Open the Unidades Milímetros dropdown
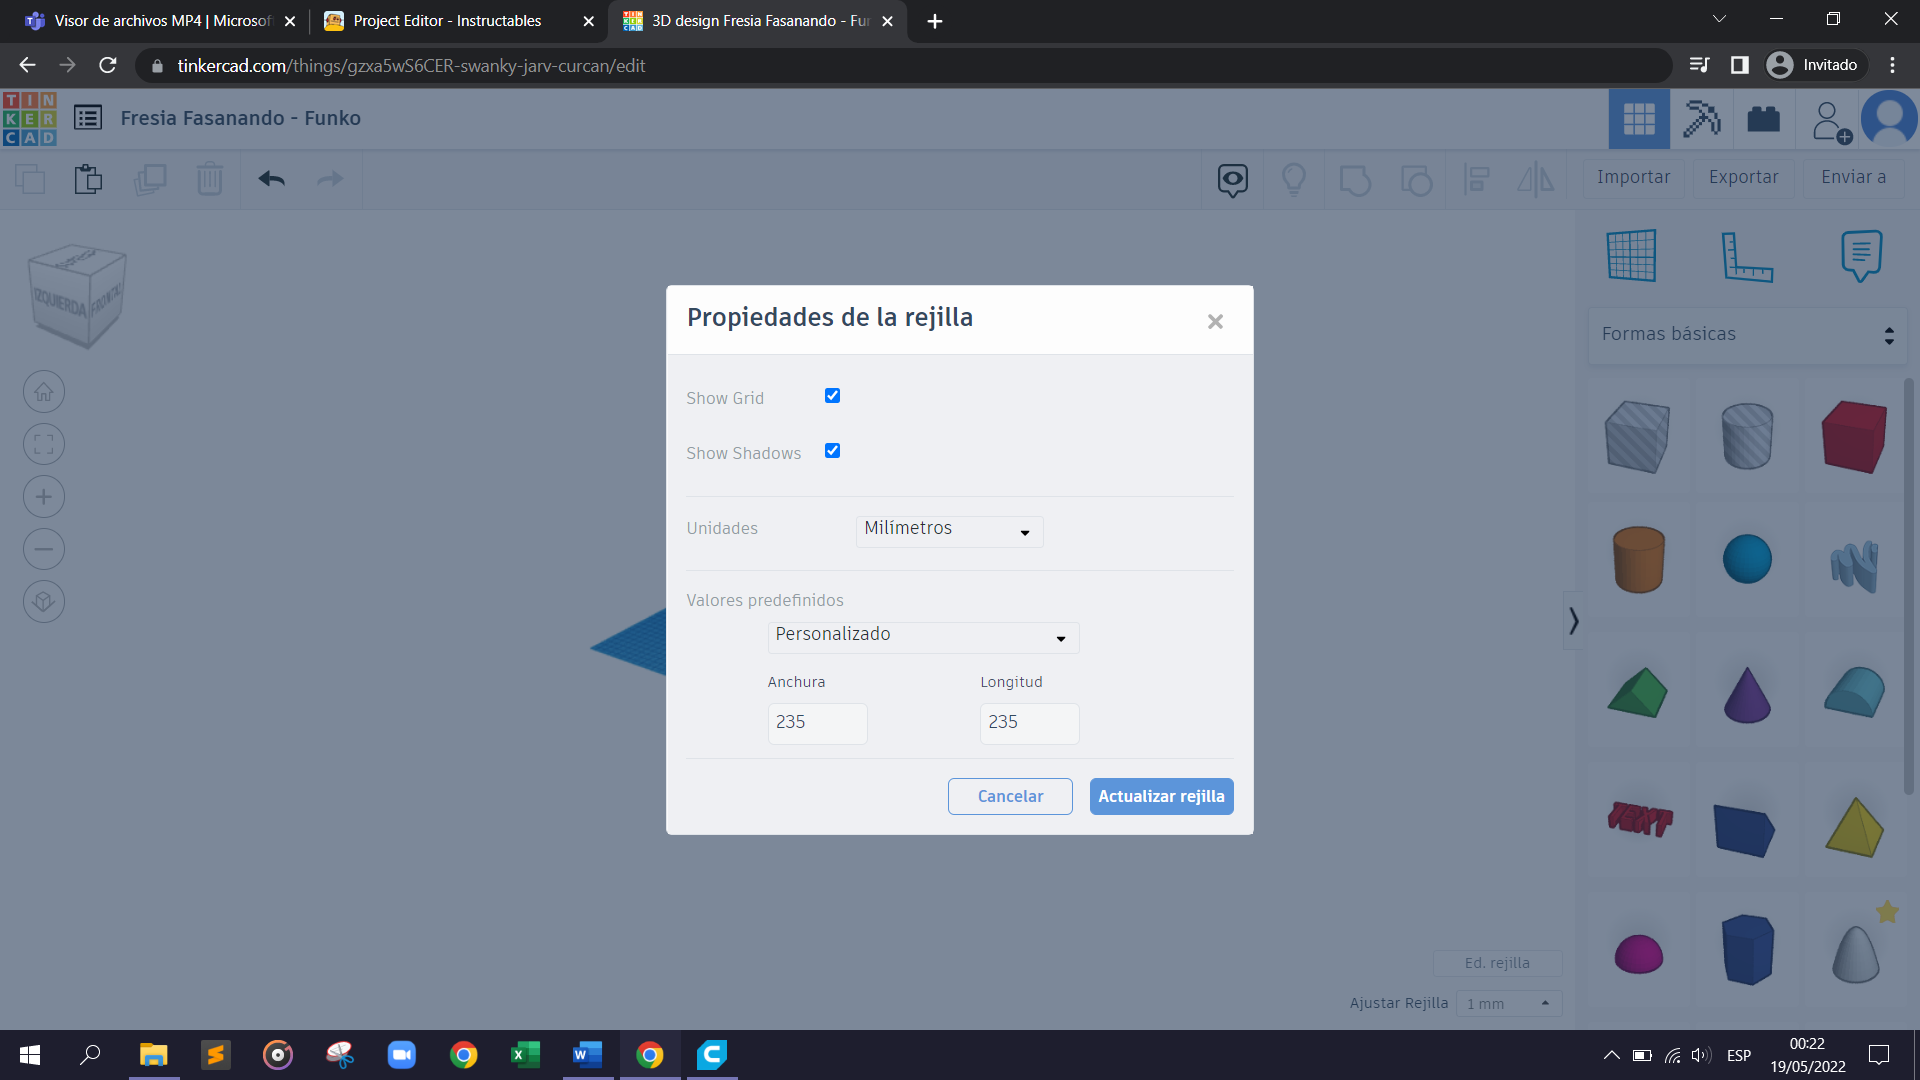Image resolution: width=1920 pixels, height=1080 pixels. click(x=949, y=531)
